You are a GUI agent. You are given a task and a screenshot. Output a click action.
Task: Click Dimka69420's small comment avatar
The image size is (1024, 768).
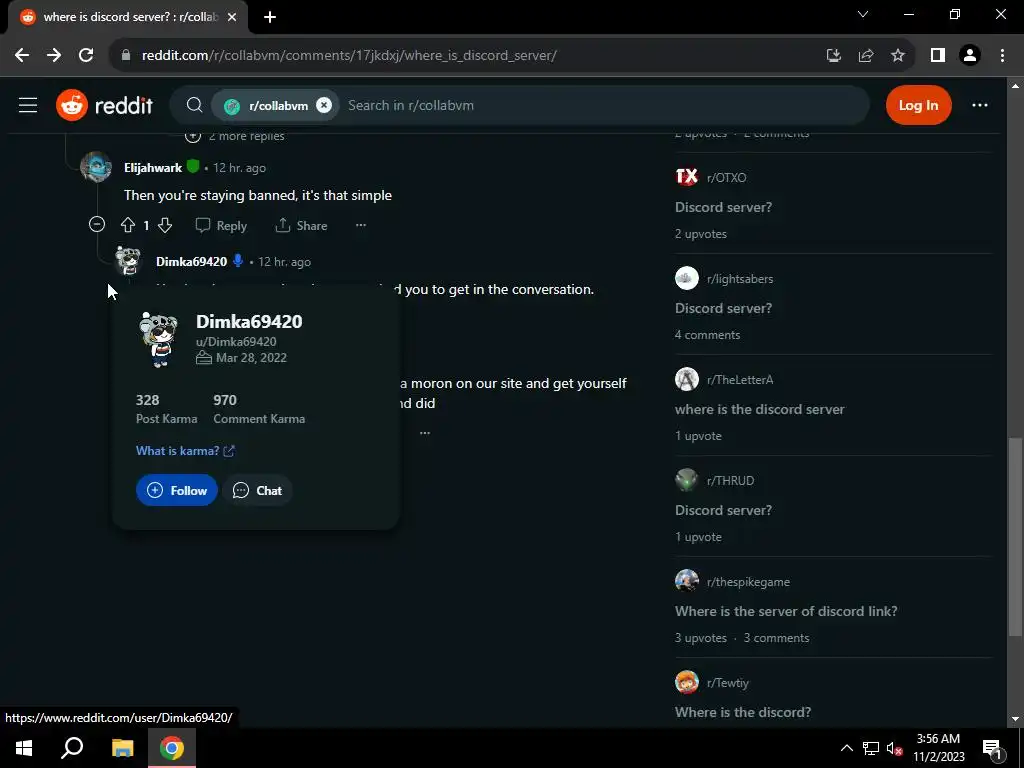(128, 261)
